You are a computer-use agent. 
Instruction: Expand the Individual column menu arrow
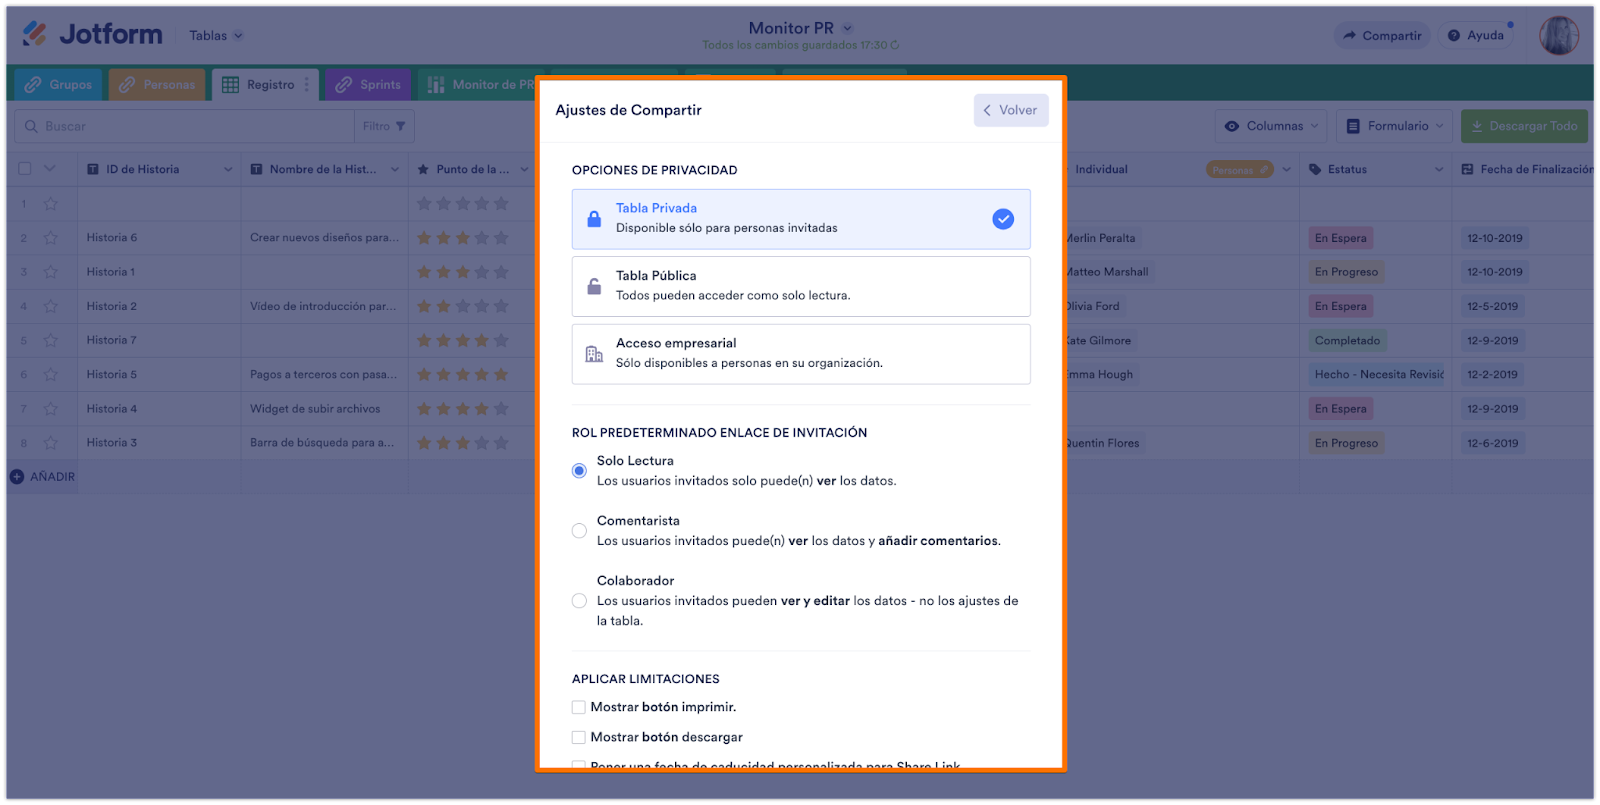tap(1287, 170)
